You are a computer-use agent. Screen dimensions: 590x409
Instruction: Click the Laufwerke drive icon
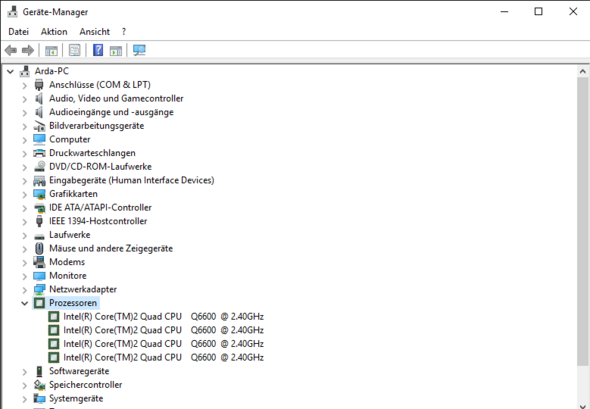(39, 236)
